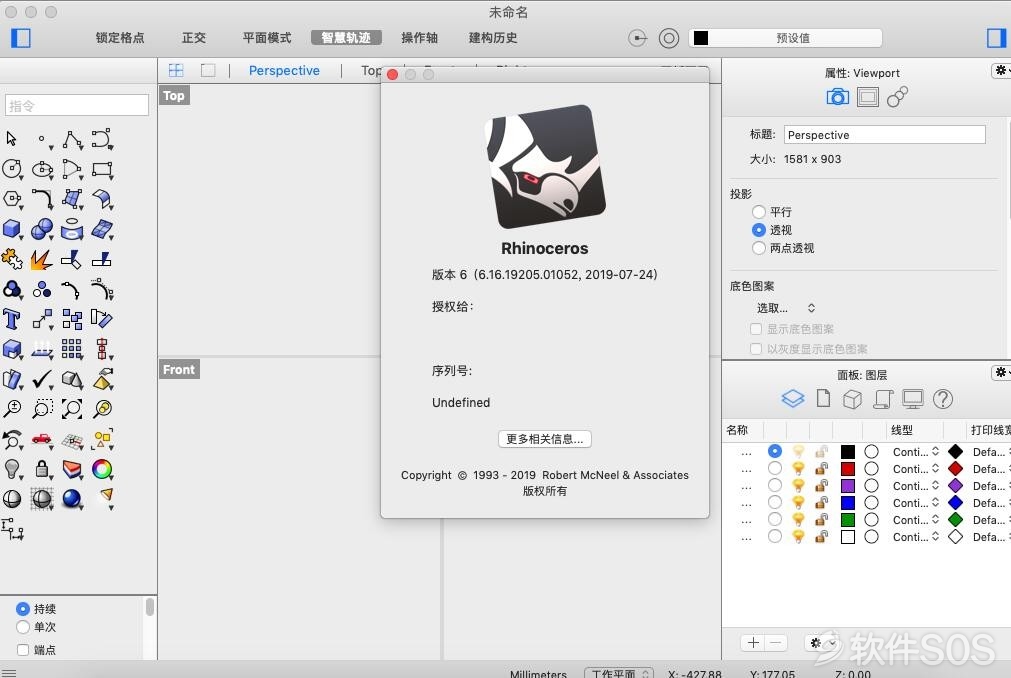The height and width of the screenshot is (678, 1011).
Task: Pick the single Point tool
Action: [43, 139]
